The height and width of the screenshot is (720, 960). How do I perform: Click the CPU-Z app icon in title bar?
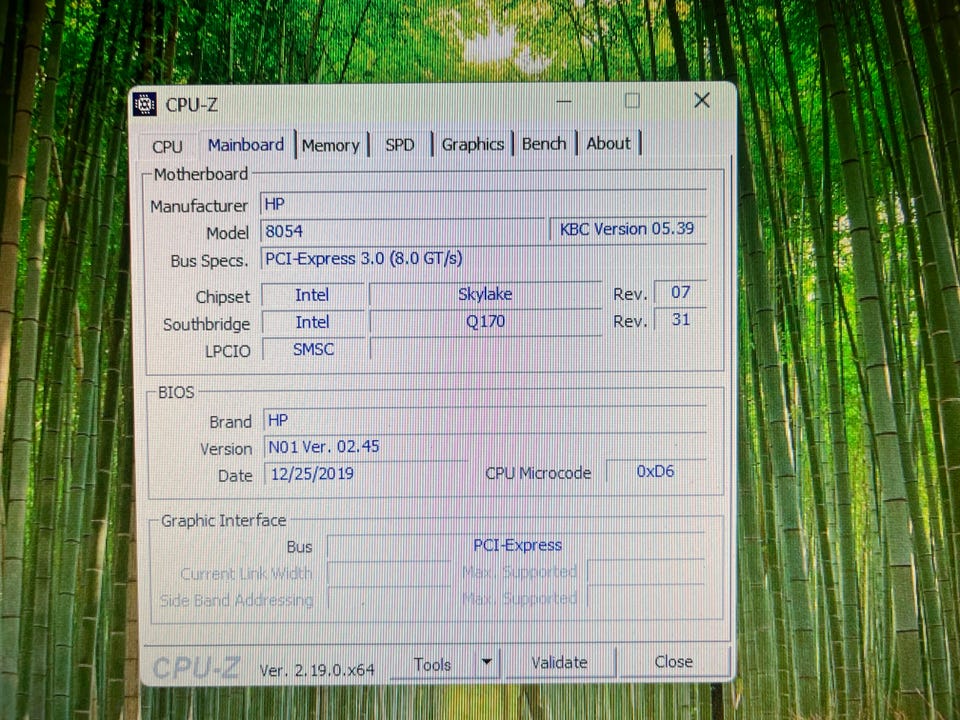point(144,105)
